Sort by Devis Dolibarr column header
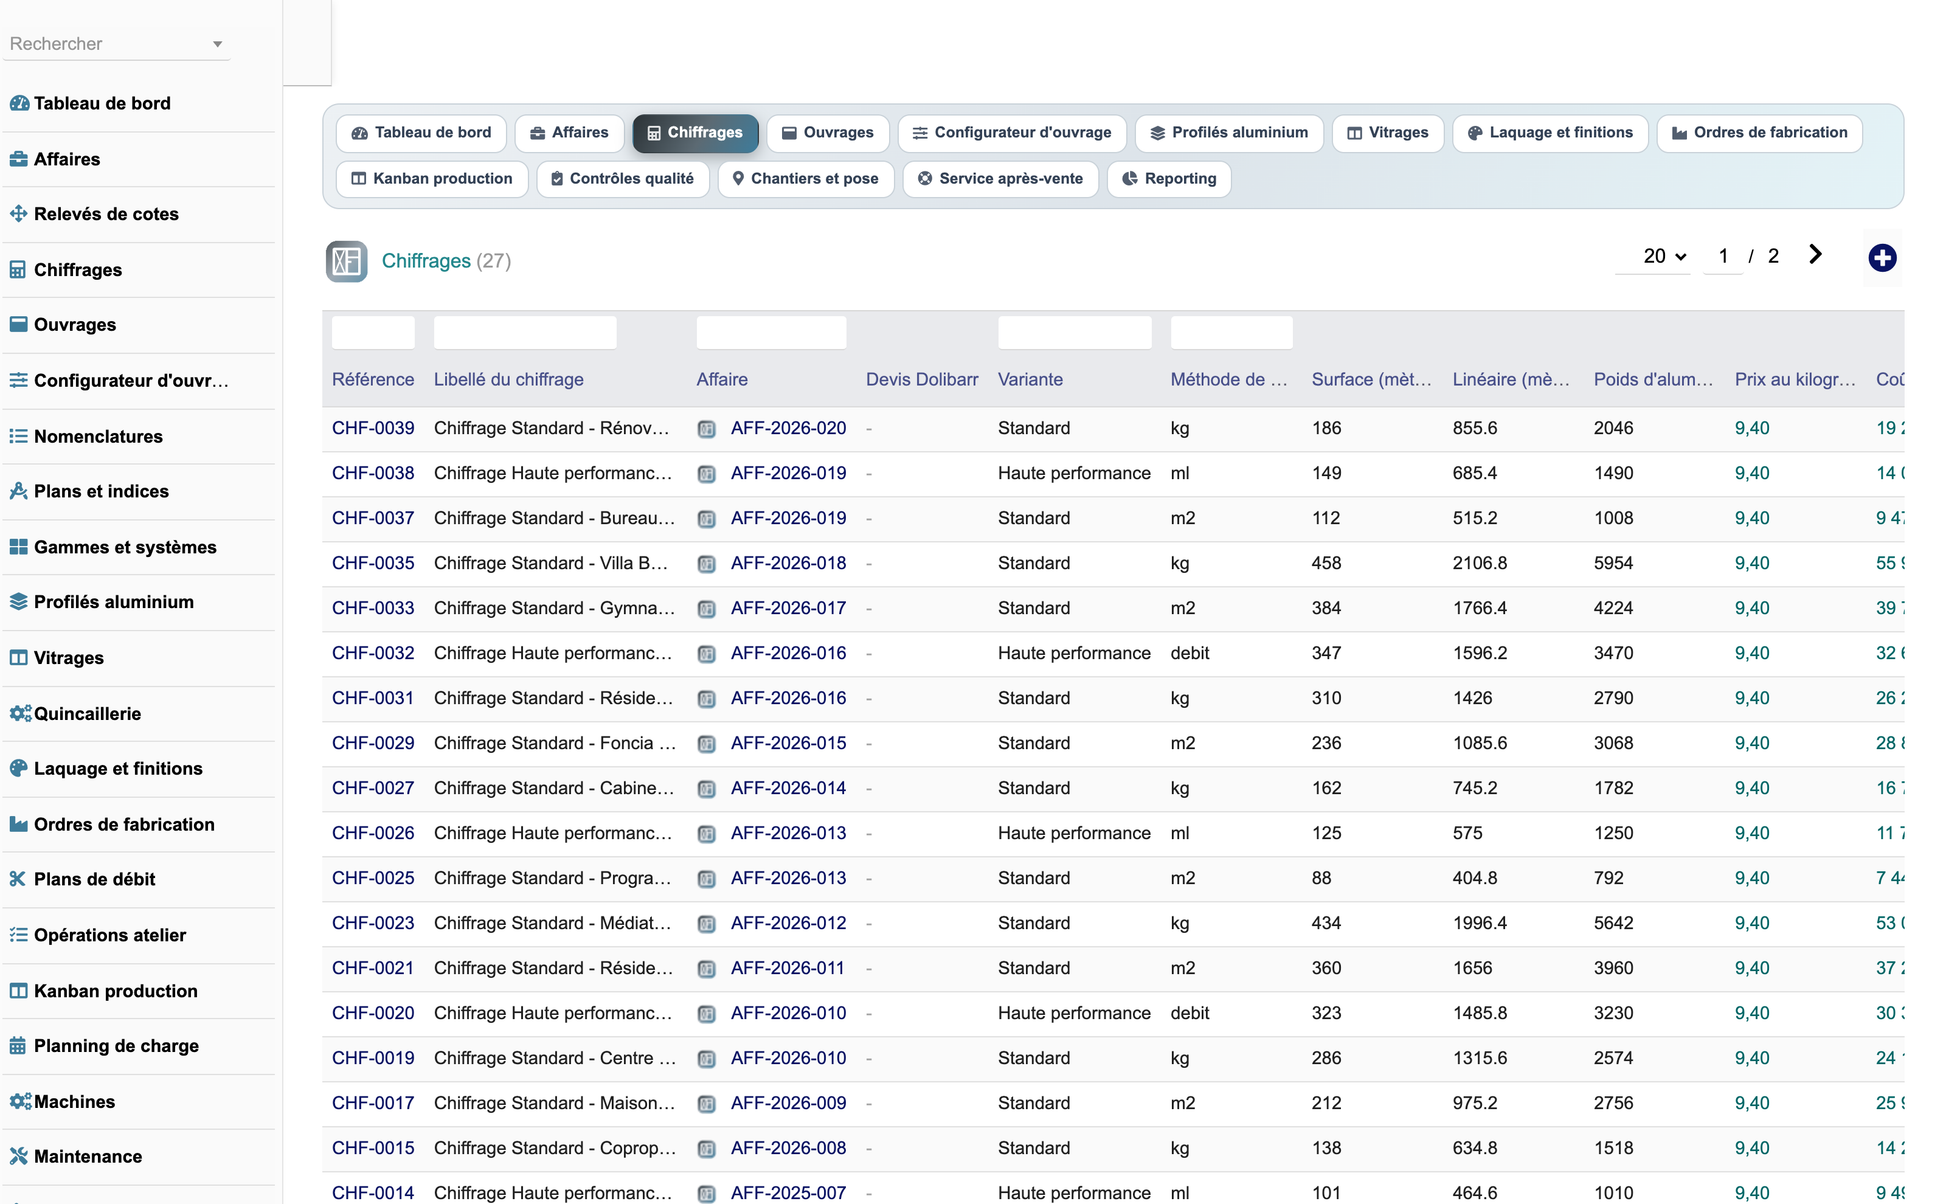This screenshot has height=1204, width=1946. coord(922,380)
